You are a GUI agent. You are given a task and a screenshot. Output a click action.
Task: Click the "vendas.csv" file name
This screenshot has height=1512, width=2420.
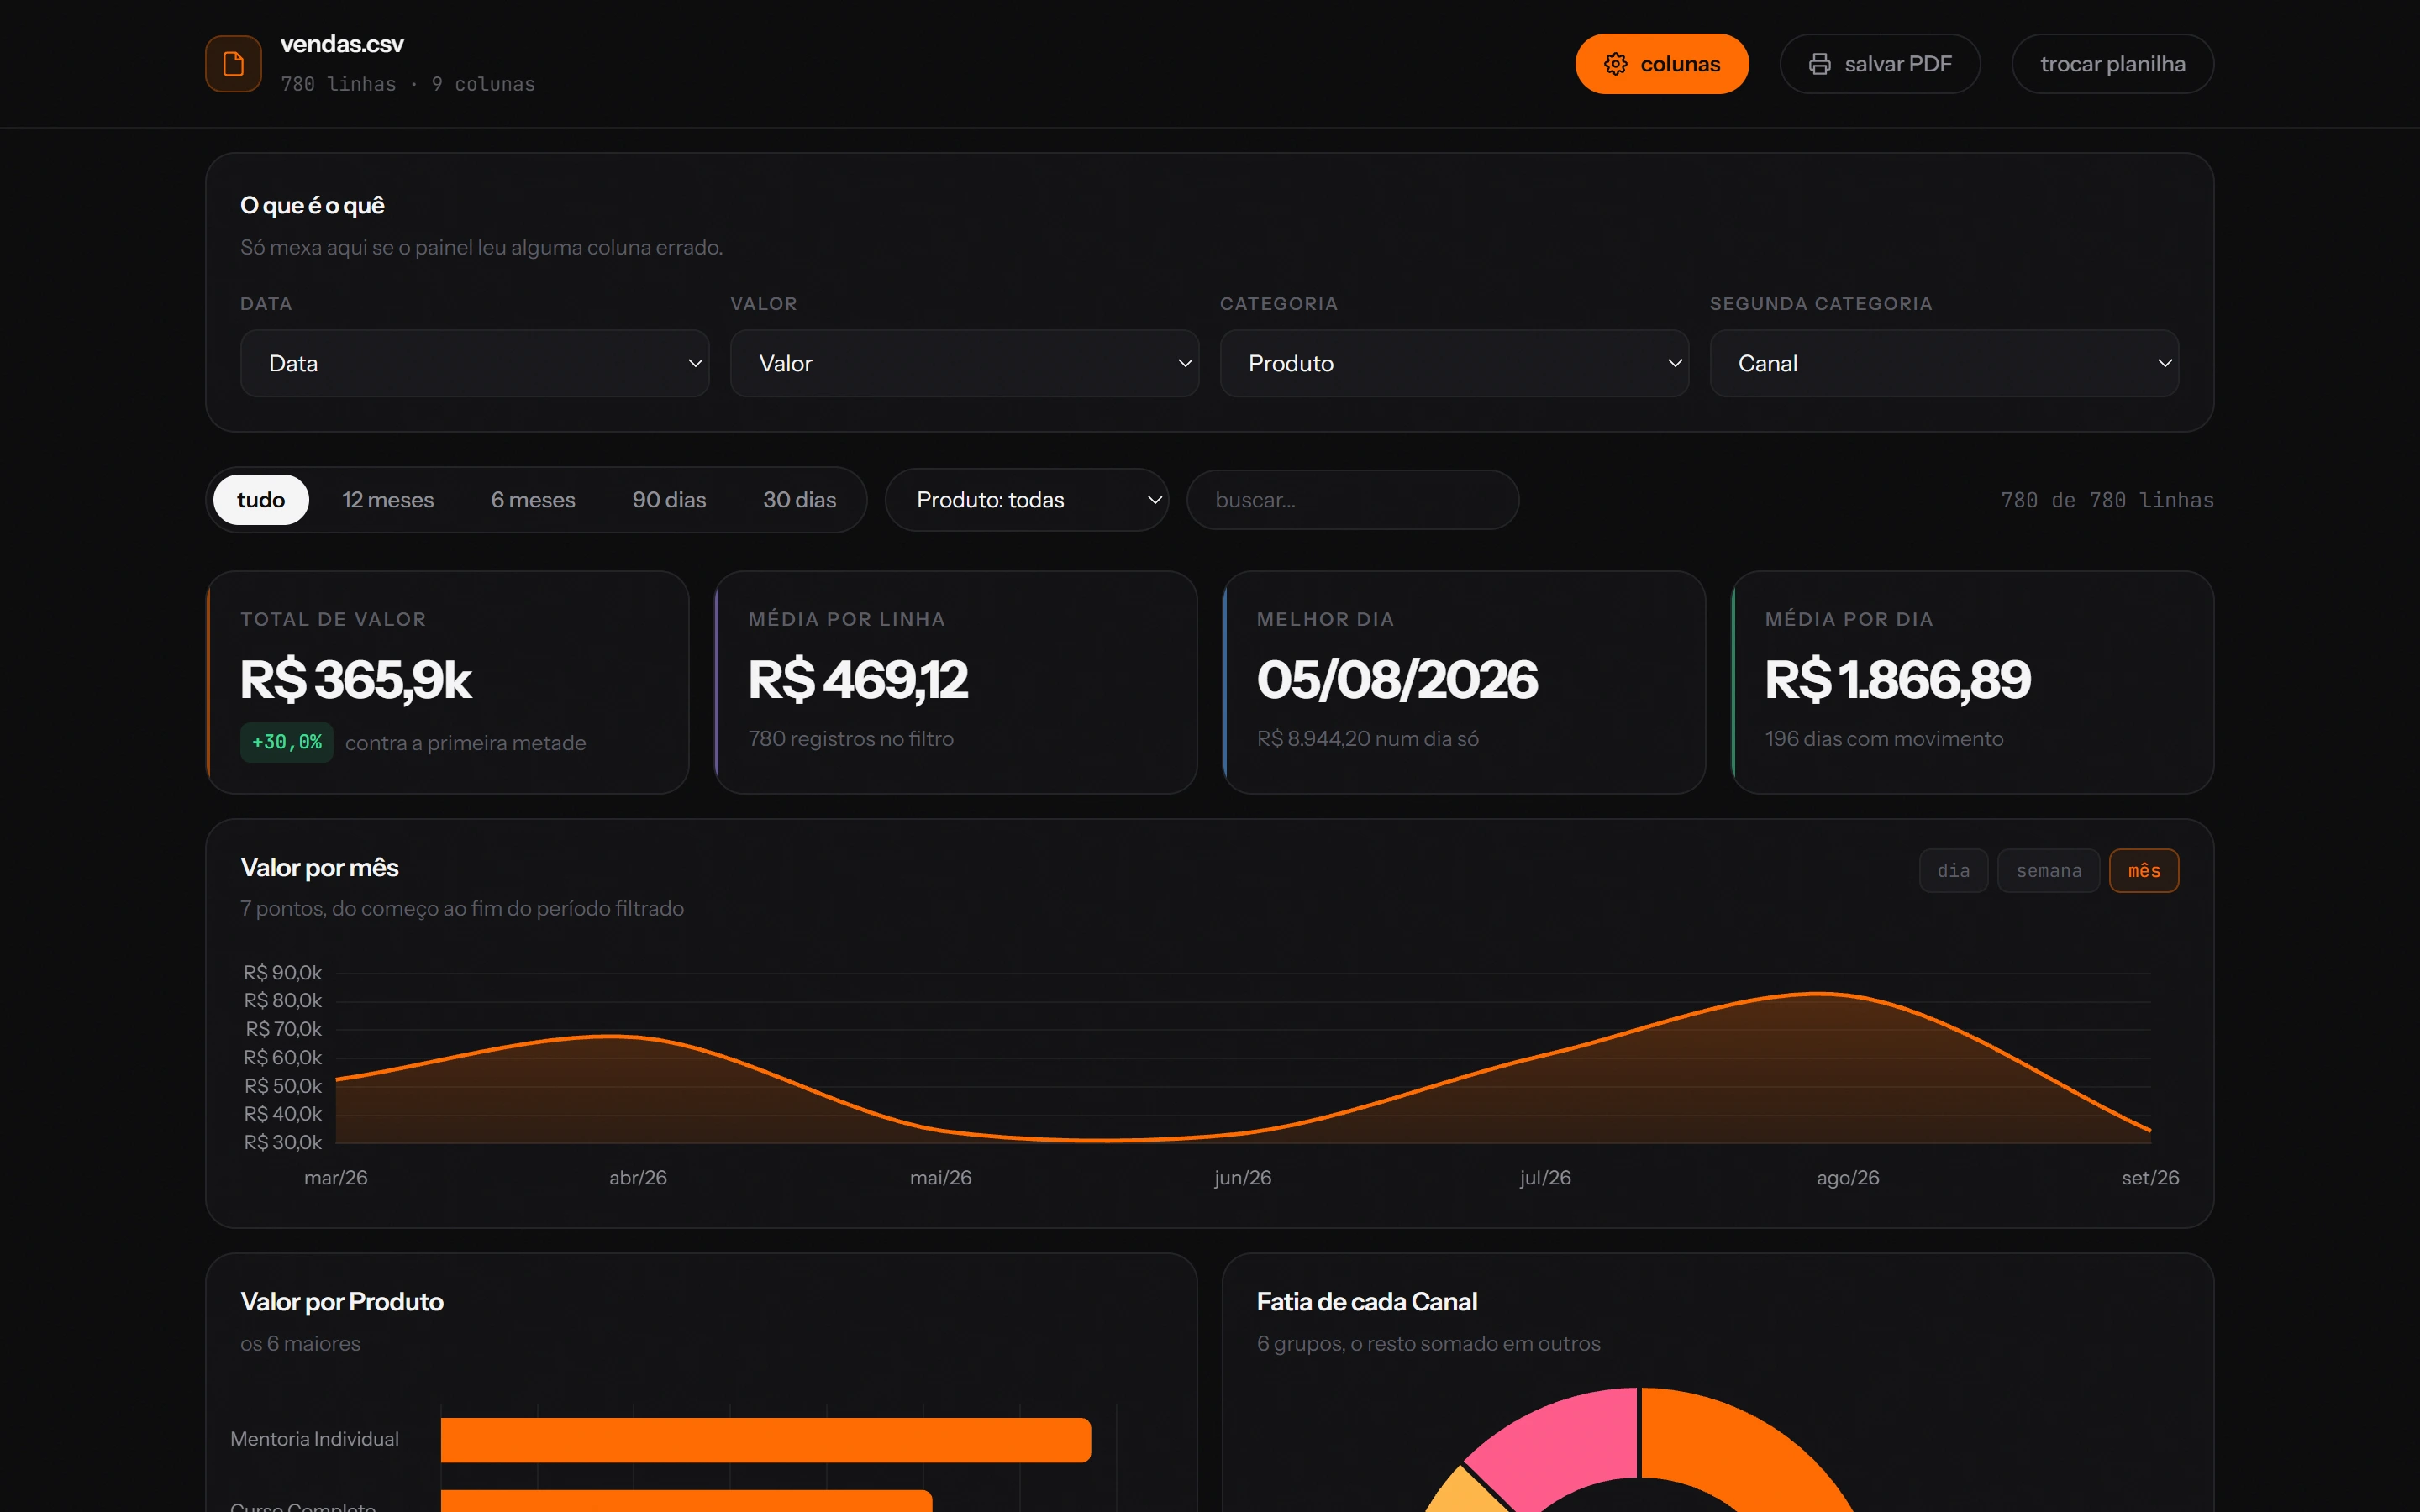point(342,44)
